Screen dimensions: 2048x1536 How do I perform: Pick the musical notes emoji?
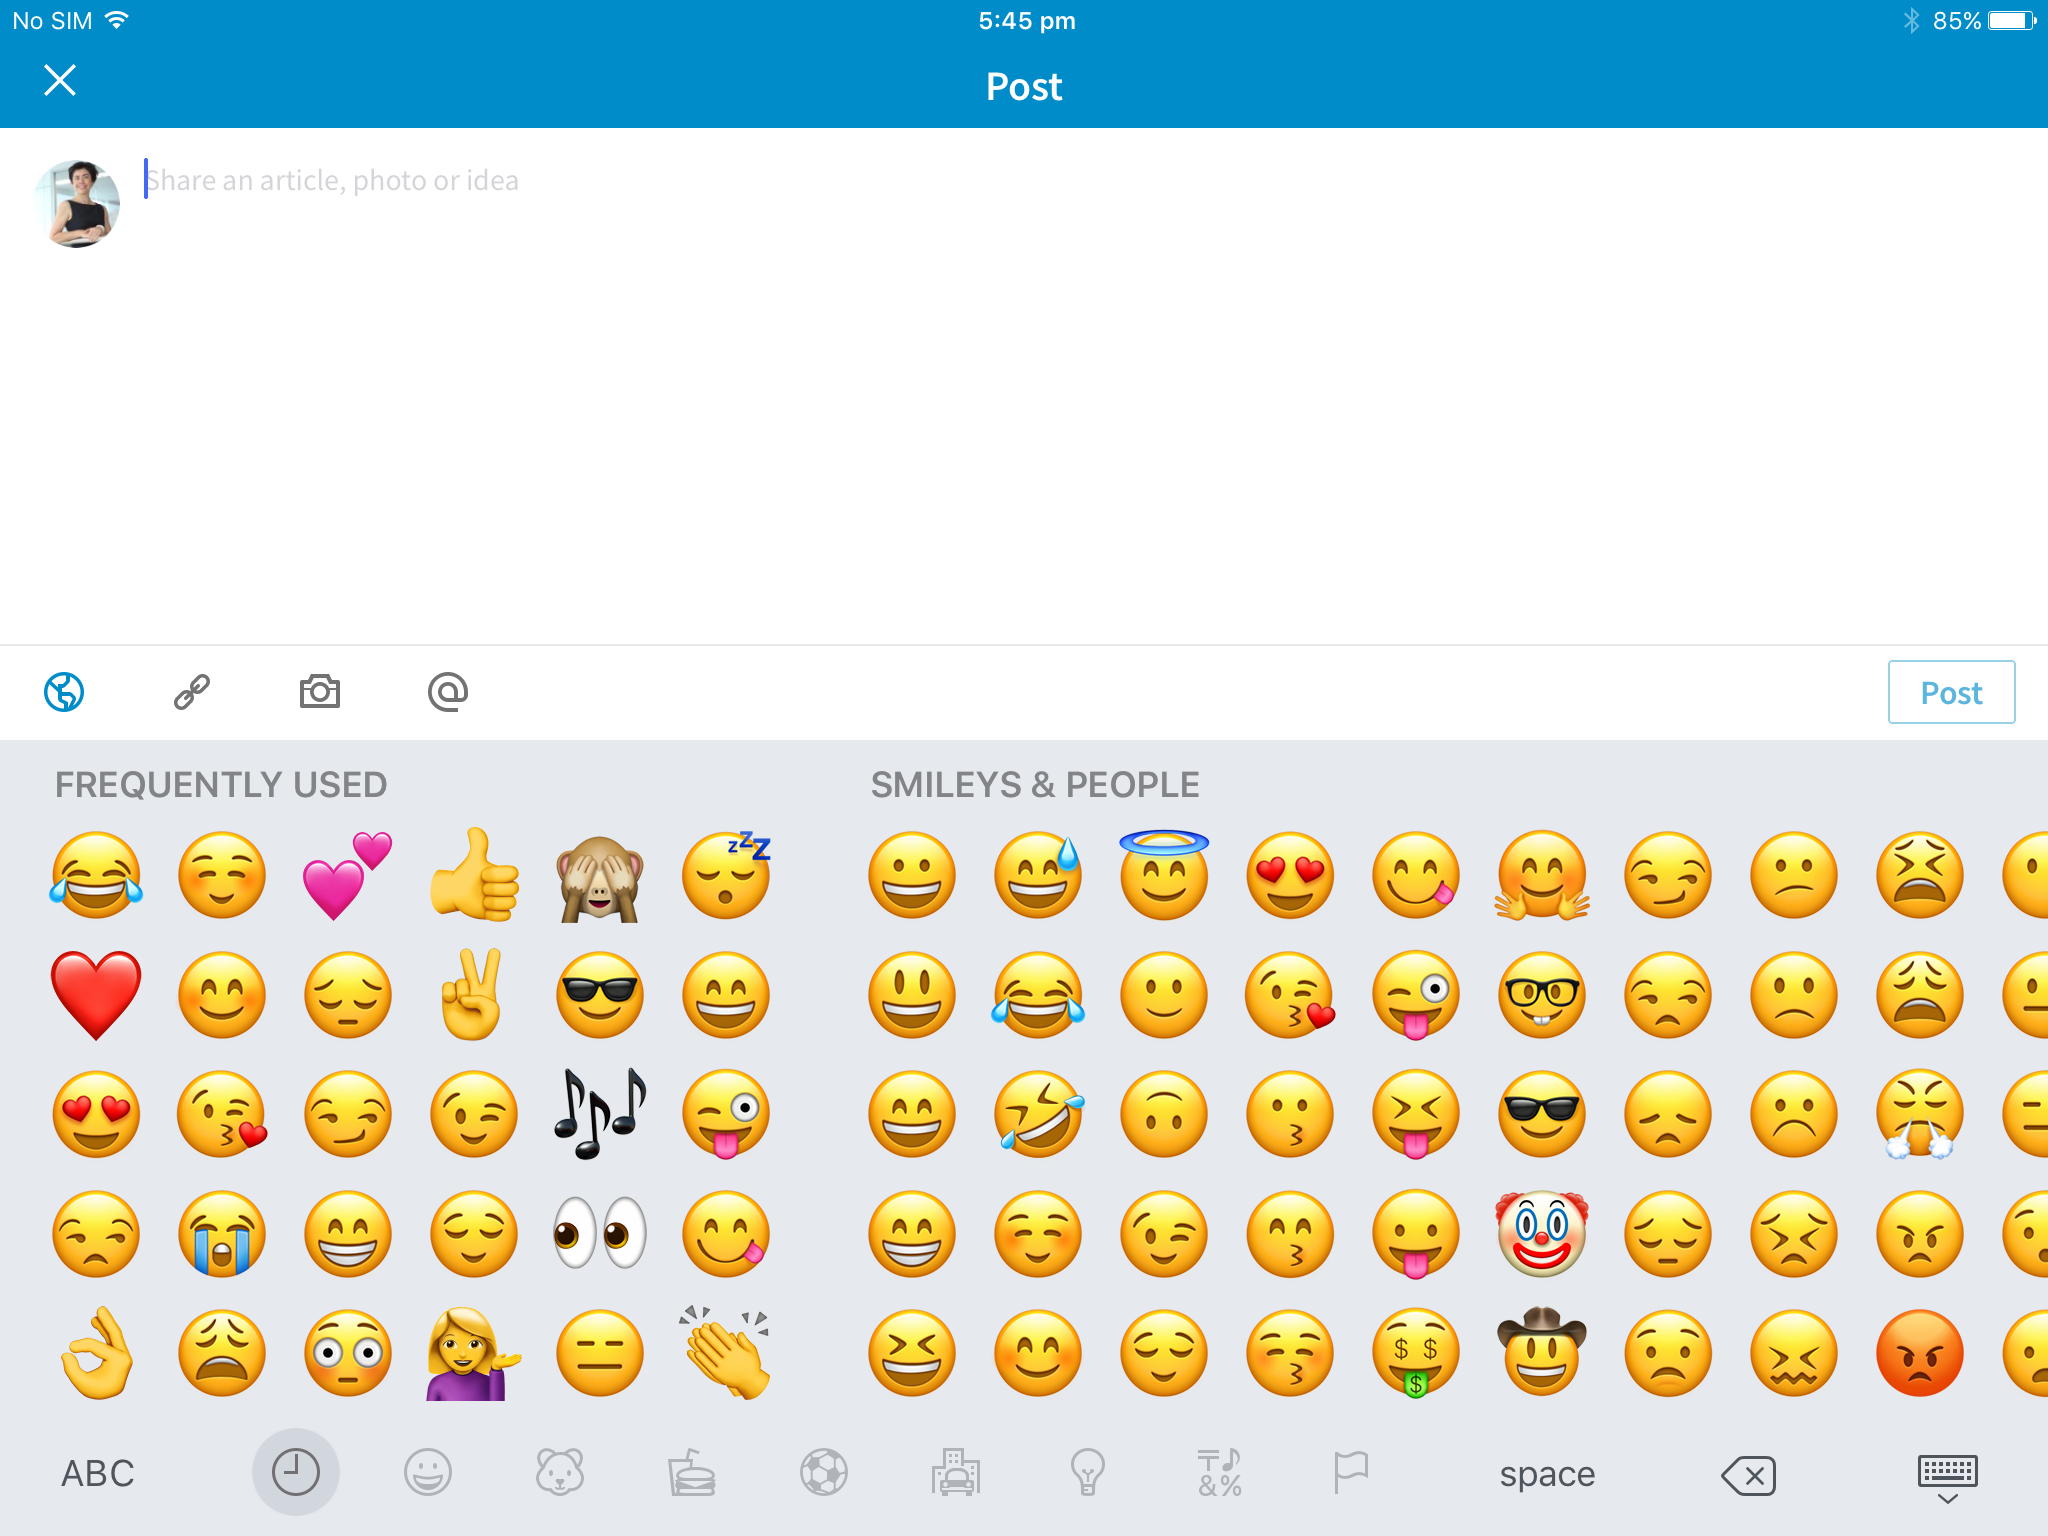click(600, 1114)
